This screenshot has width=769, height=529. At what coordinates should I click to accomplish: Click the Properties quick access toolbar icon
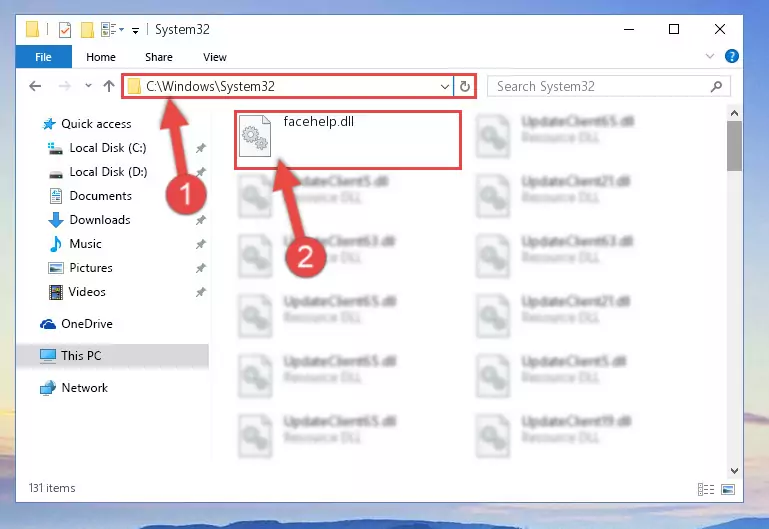(64, 30)
